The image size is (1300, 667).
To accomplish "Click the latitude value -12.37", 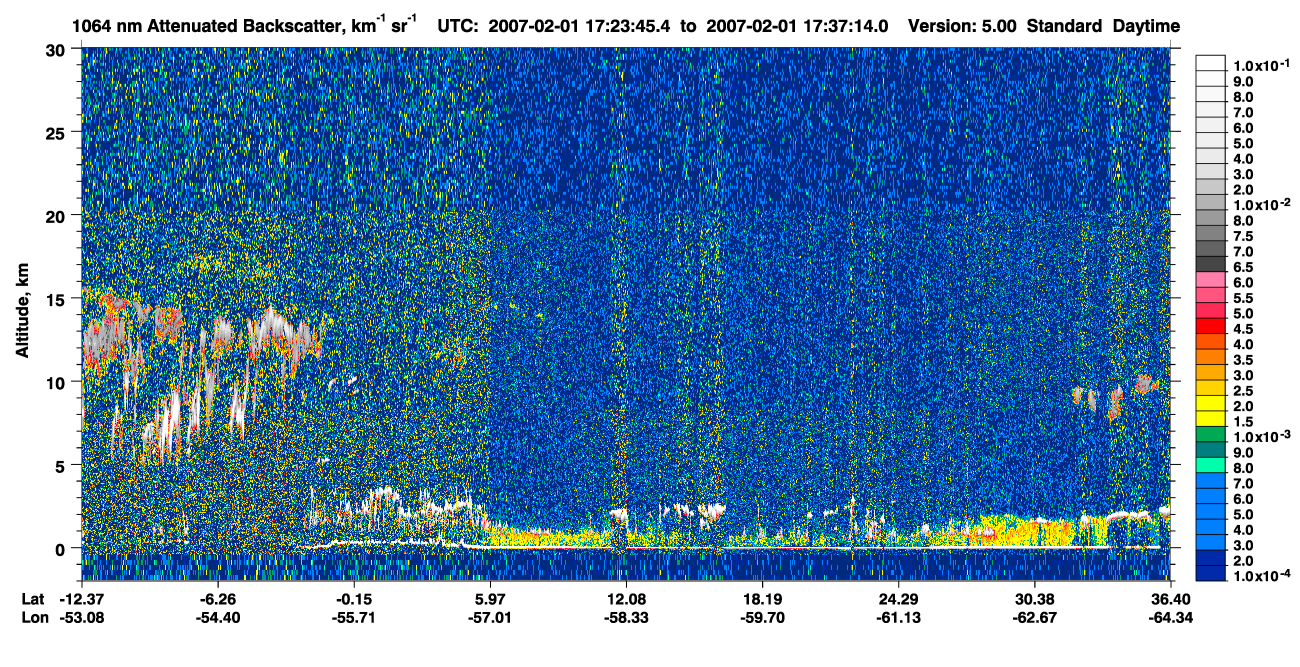I will [81, 599].
